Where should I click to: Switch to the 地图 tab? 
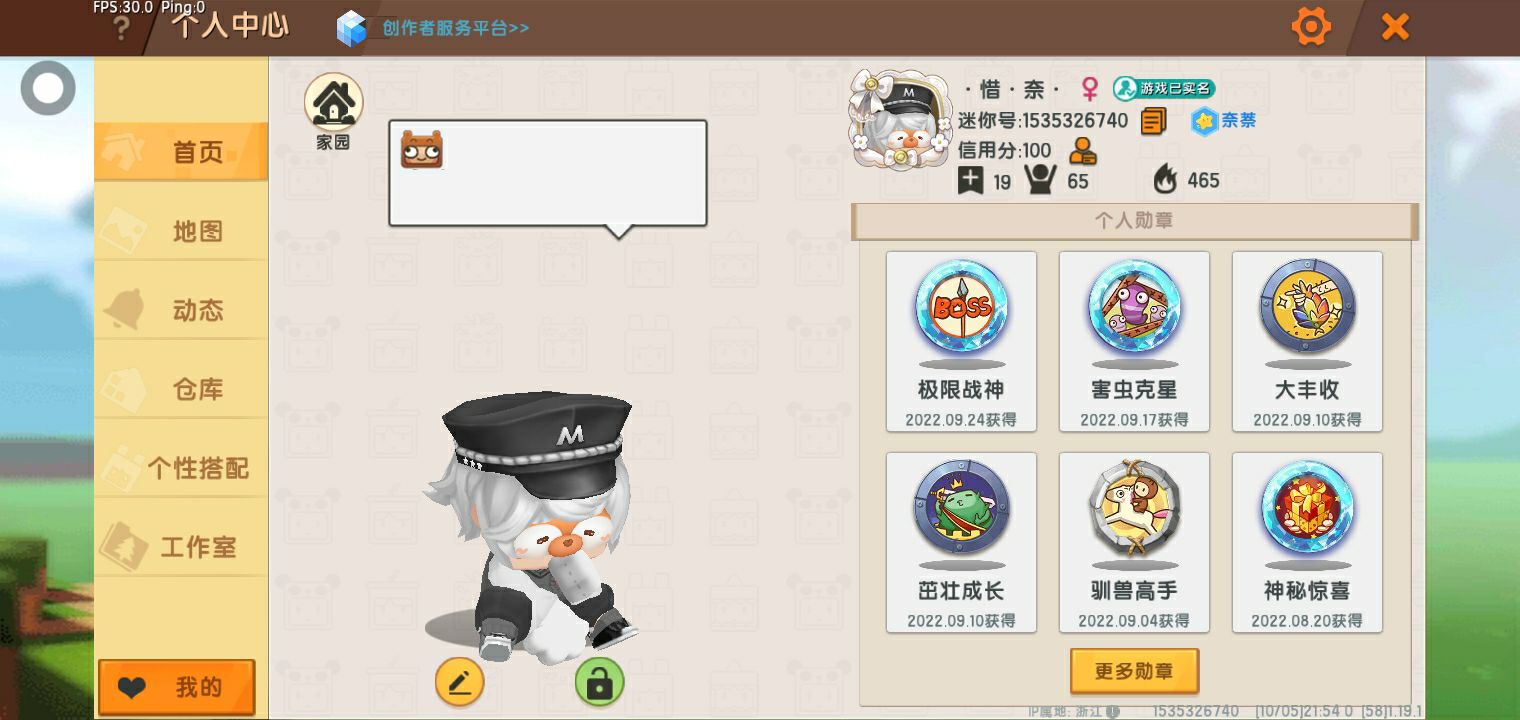(182, 231)
